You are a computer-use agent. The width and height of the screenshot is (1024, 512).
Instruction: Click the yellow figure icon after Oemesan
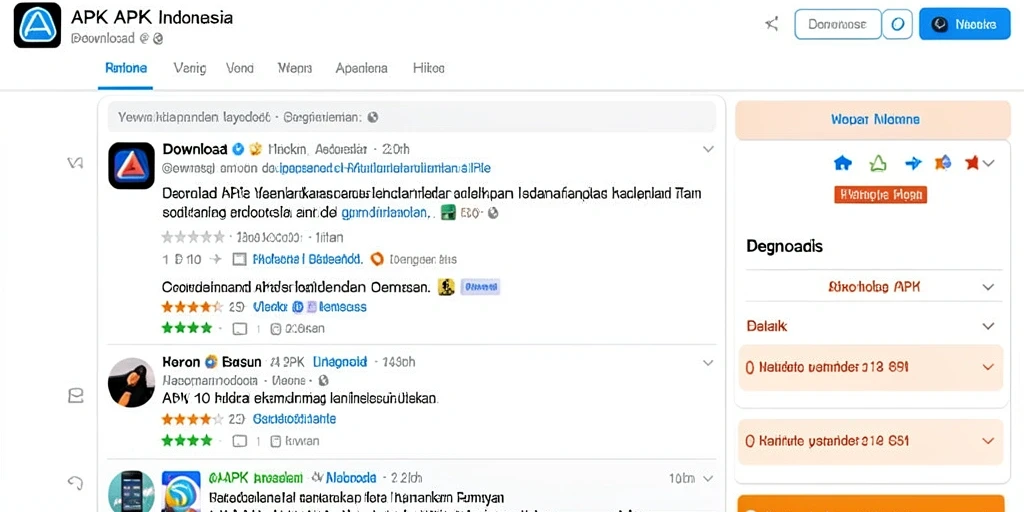point(447,287)
